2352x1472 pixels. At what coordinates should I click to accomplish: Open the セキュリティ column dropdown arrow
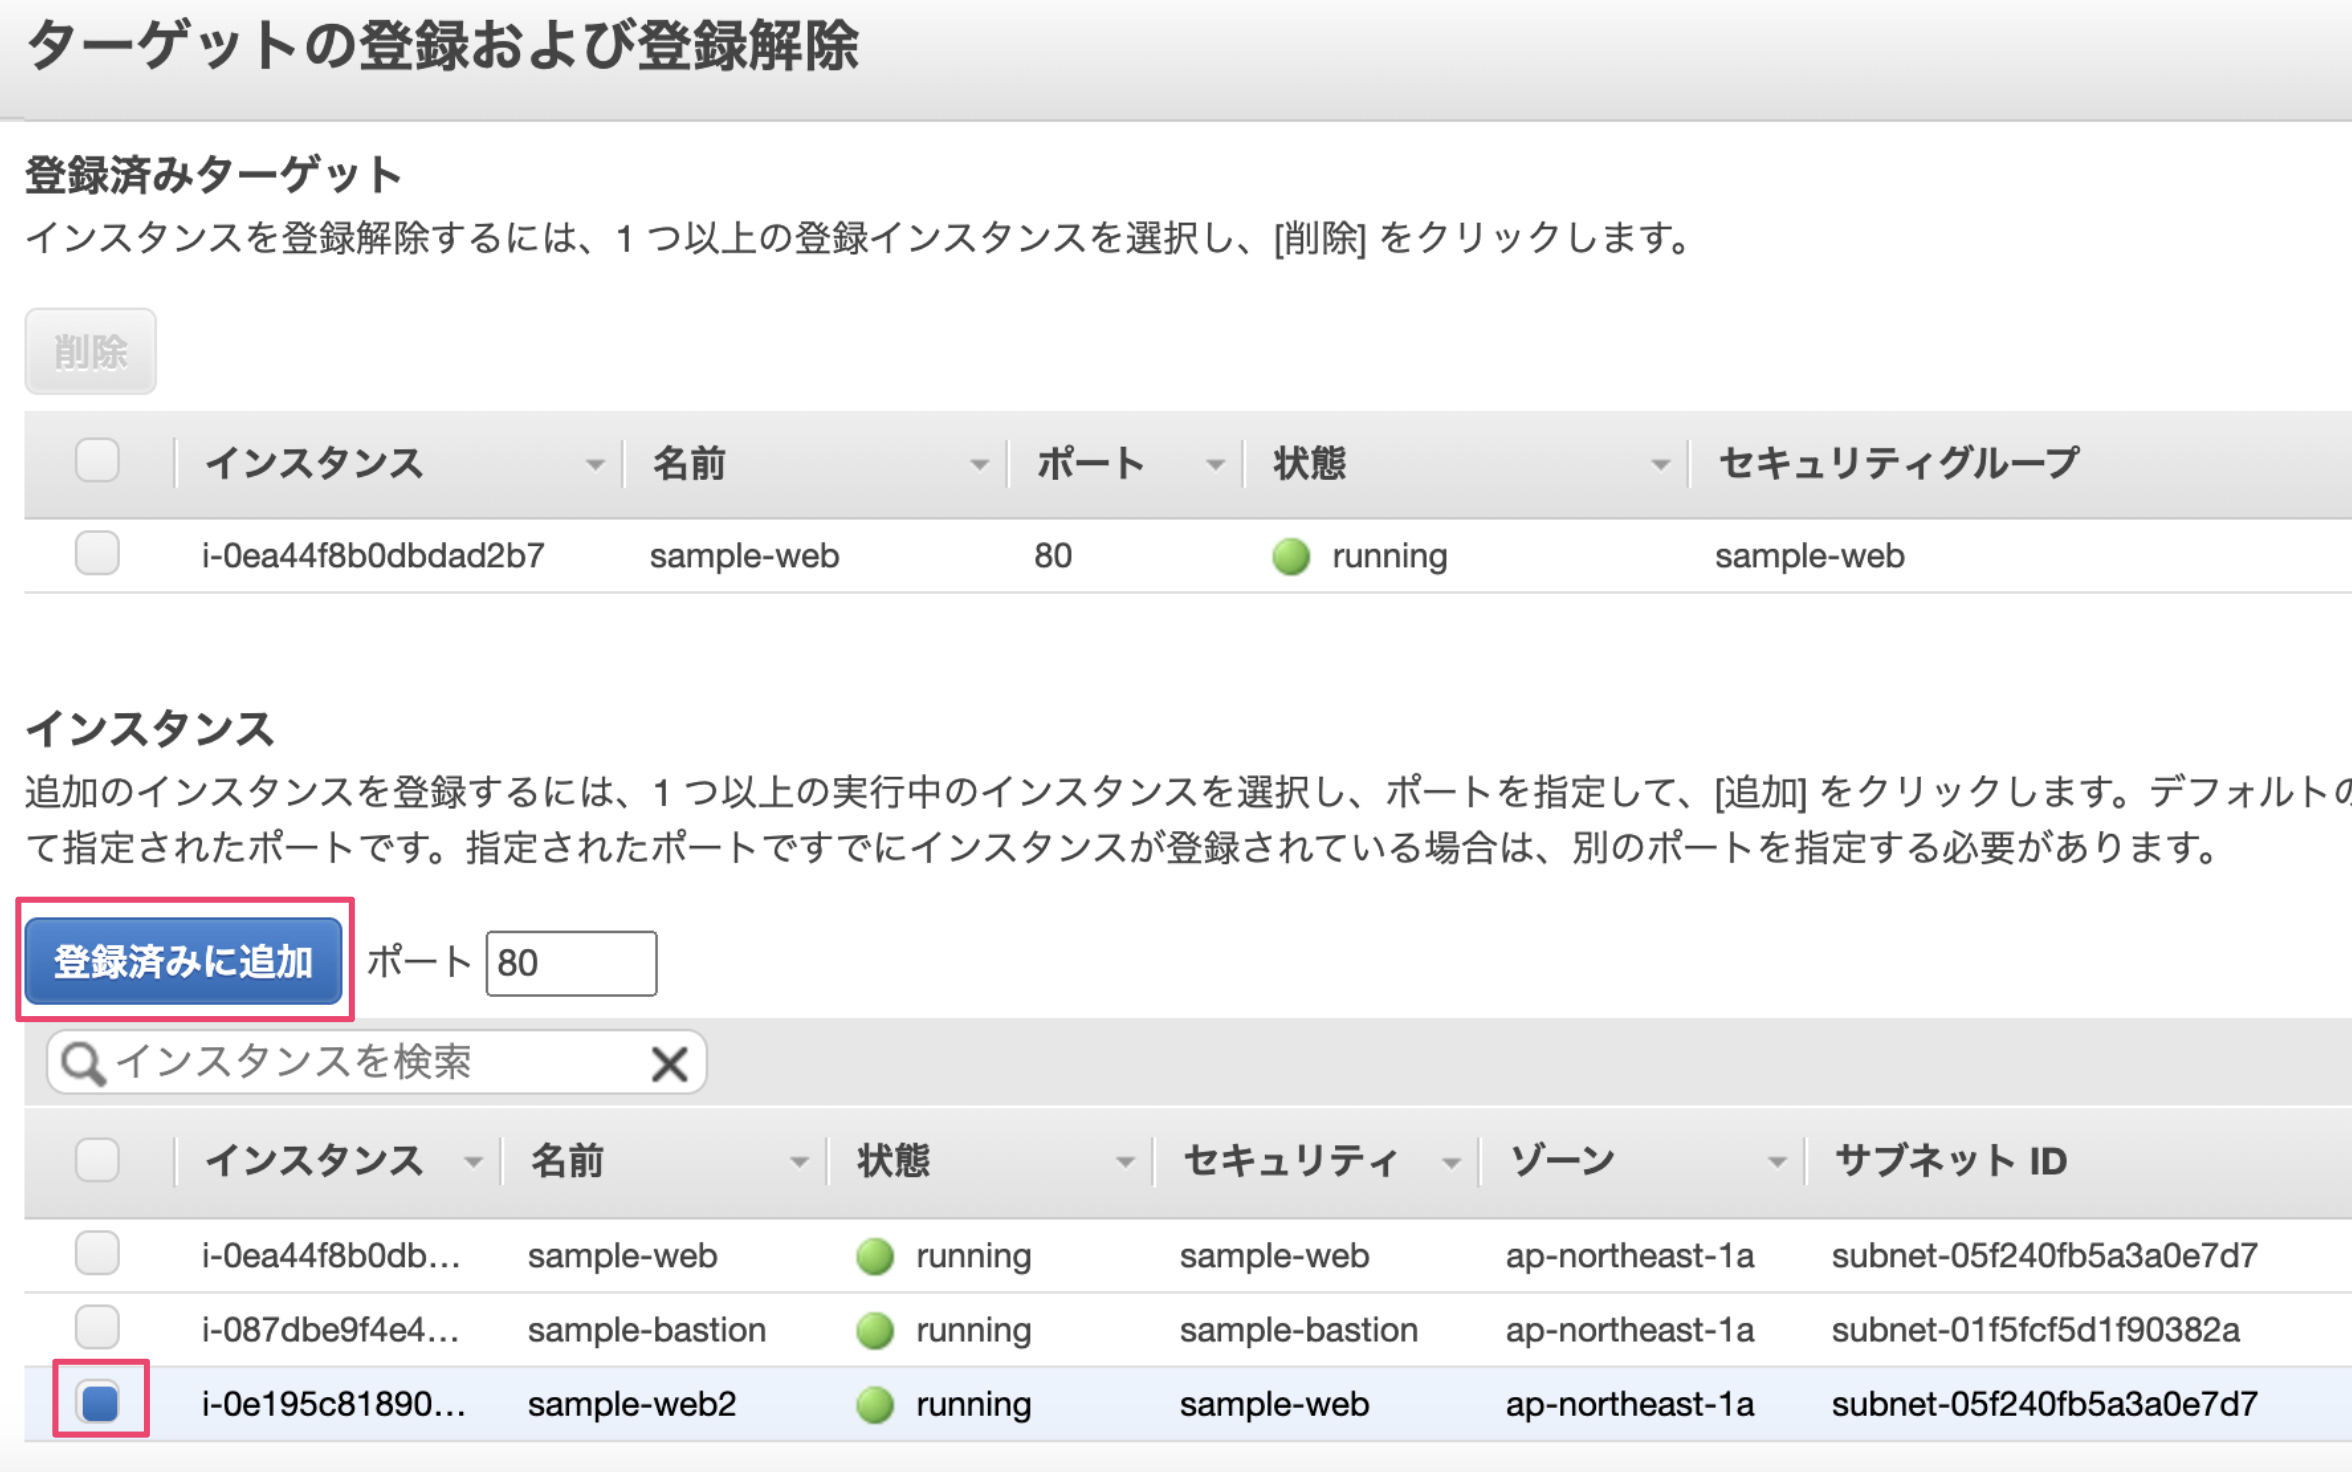pos(1450,1162)
